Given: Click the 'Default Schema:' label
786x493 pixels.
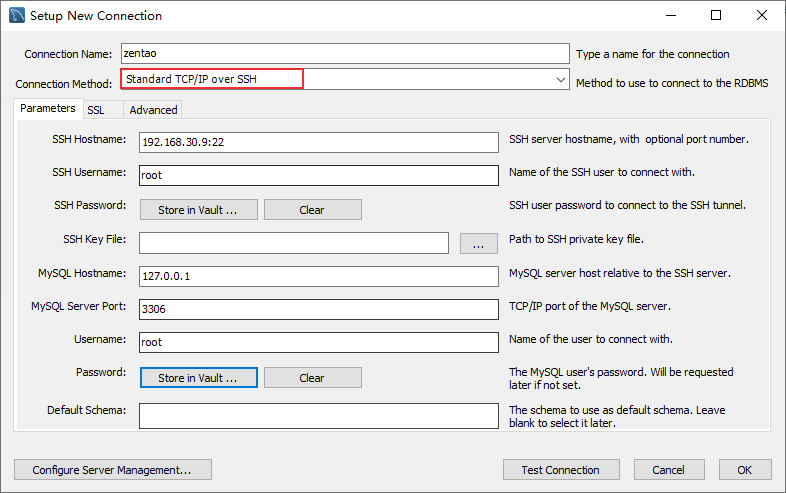Looking at the screenshot, I should [87, 410].
